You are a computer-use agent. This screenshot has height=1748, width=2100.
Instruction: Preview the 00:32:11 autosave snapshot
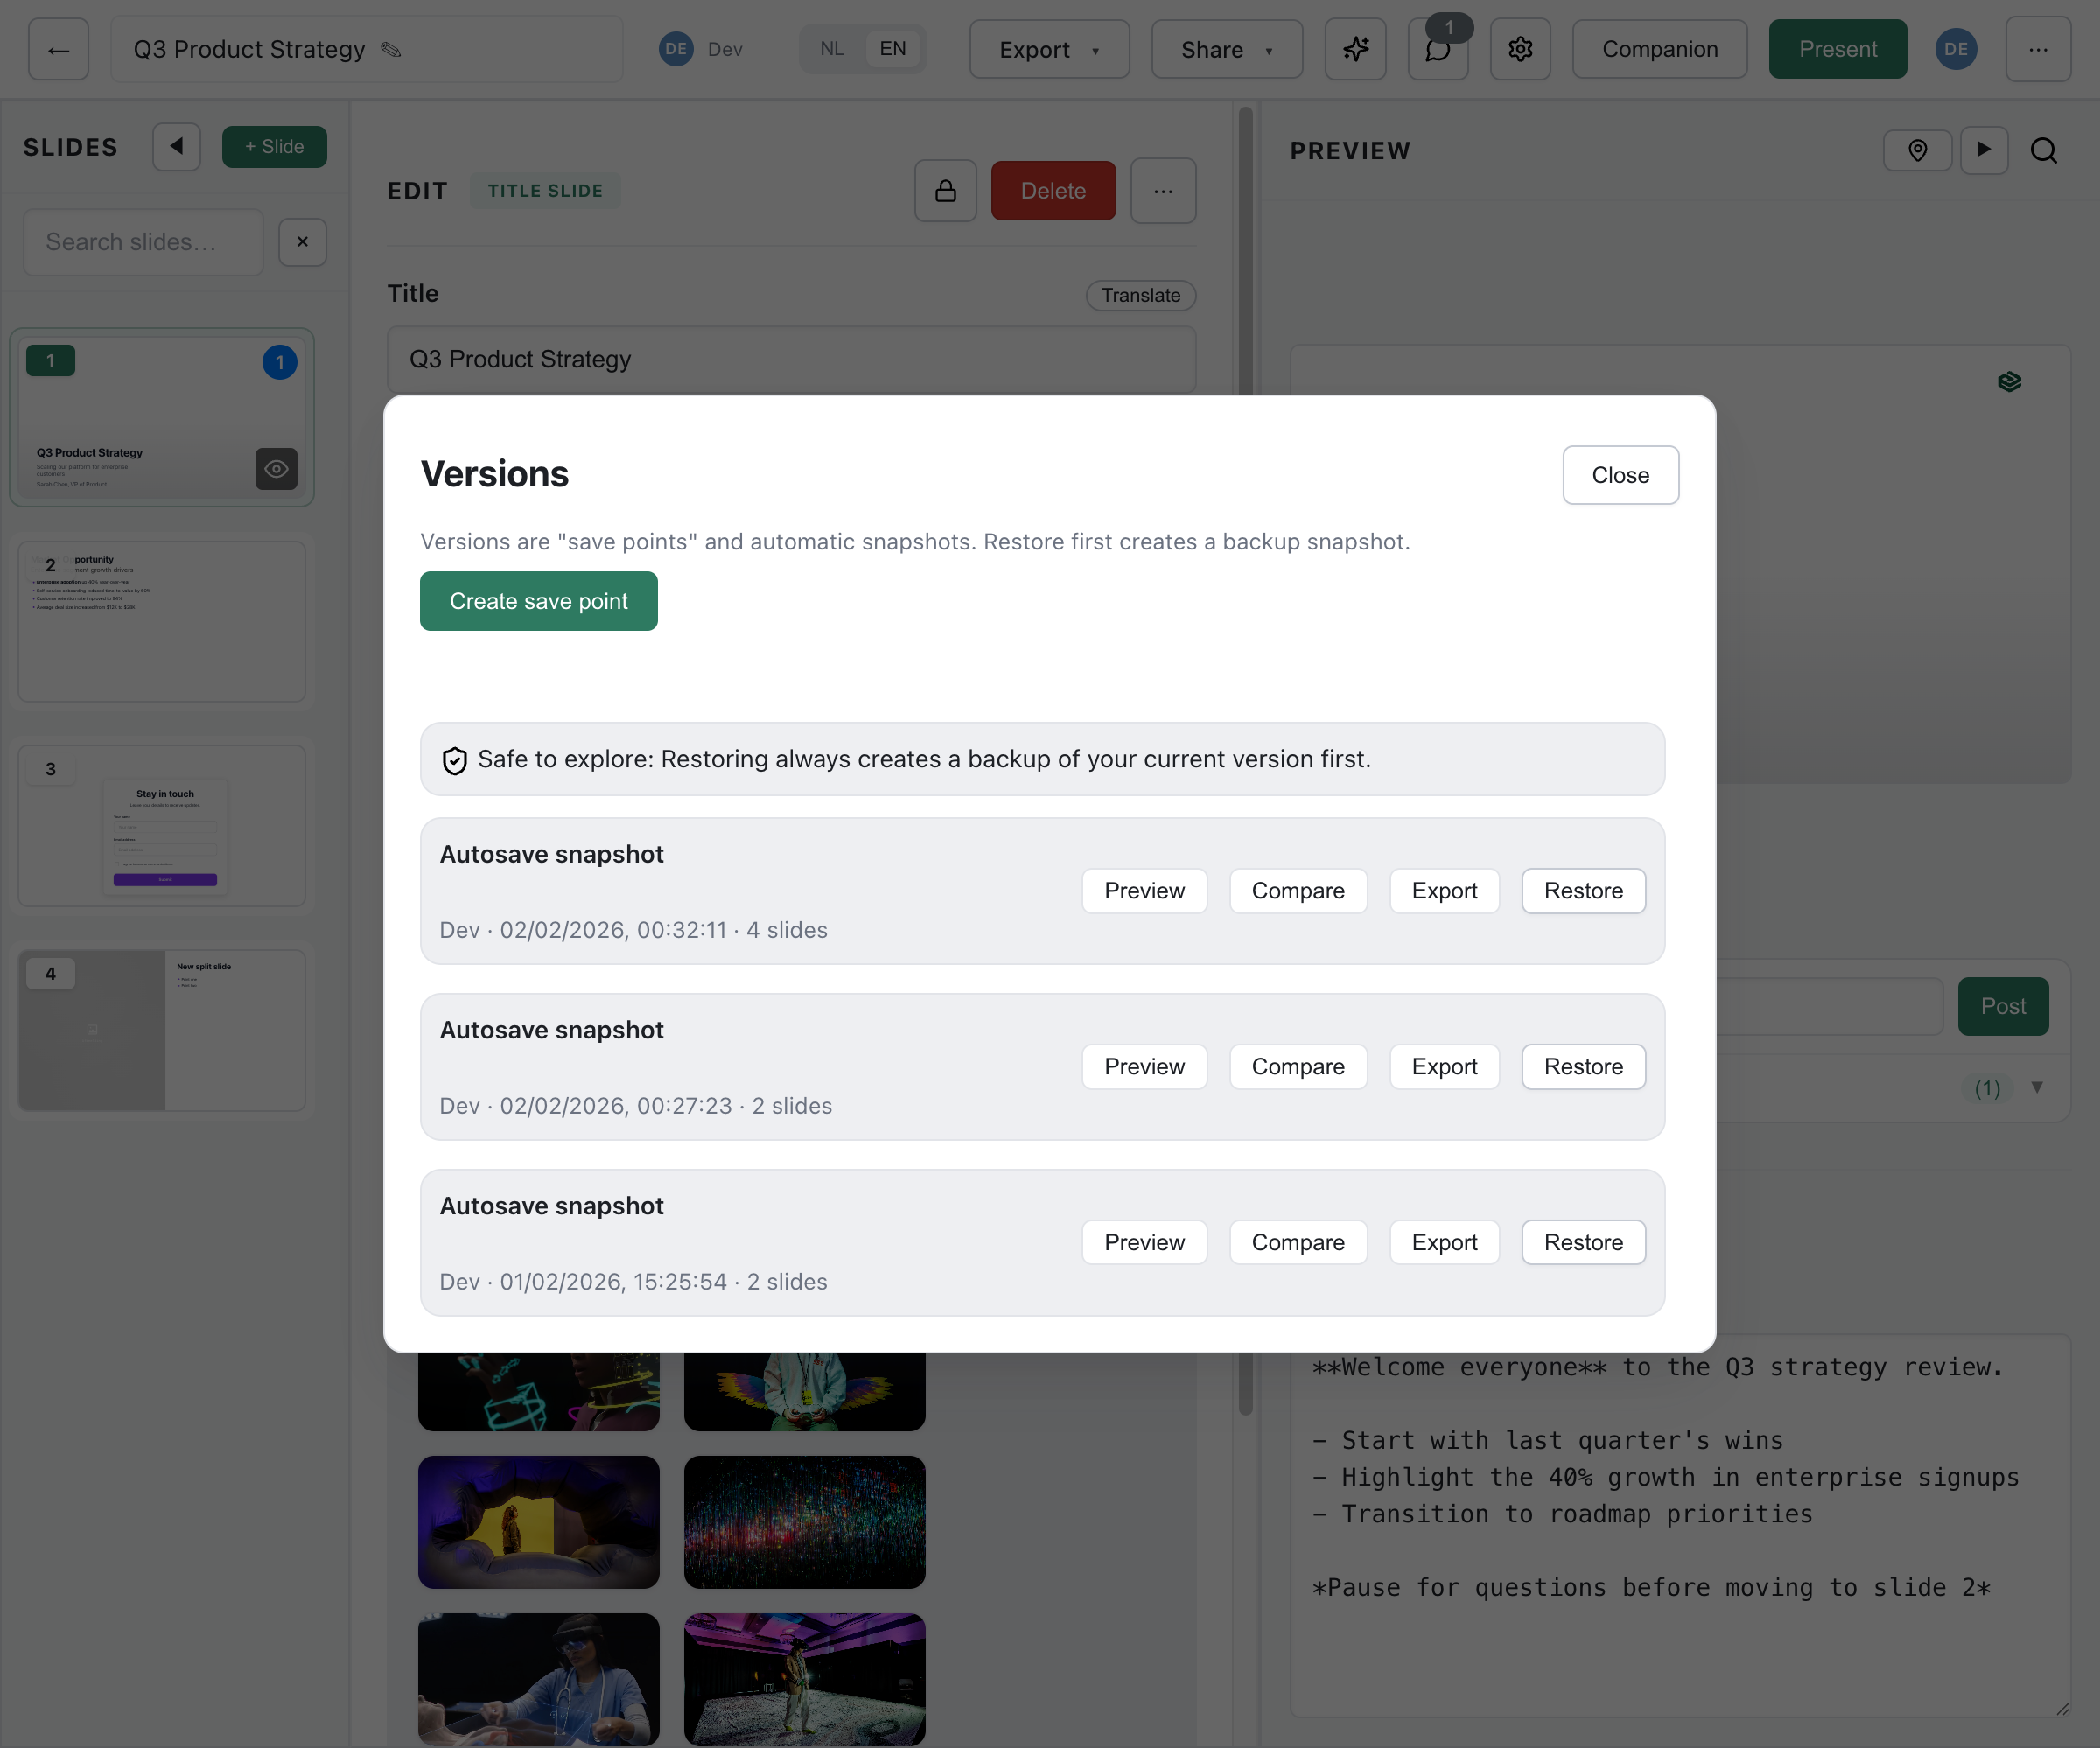tap(1144, 891)
